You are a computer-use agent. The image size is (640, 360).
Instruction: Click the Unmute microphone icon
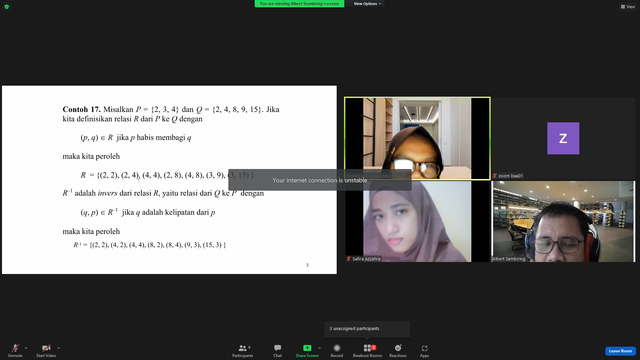[15, 348]
